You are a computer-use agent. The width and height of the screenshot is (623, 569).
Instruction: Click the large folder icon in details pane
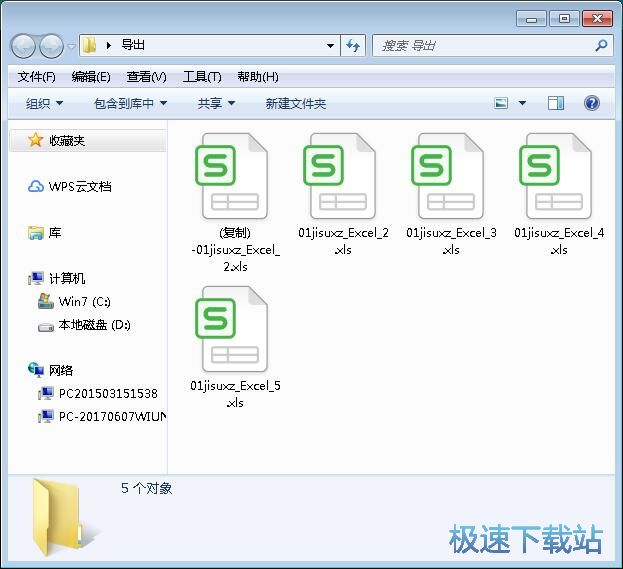click(64, 517)
